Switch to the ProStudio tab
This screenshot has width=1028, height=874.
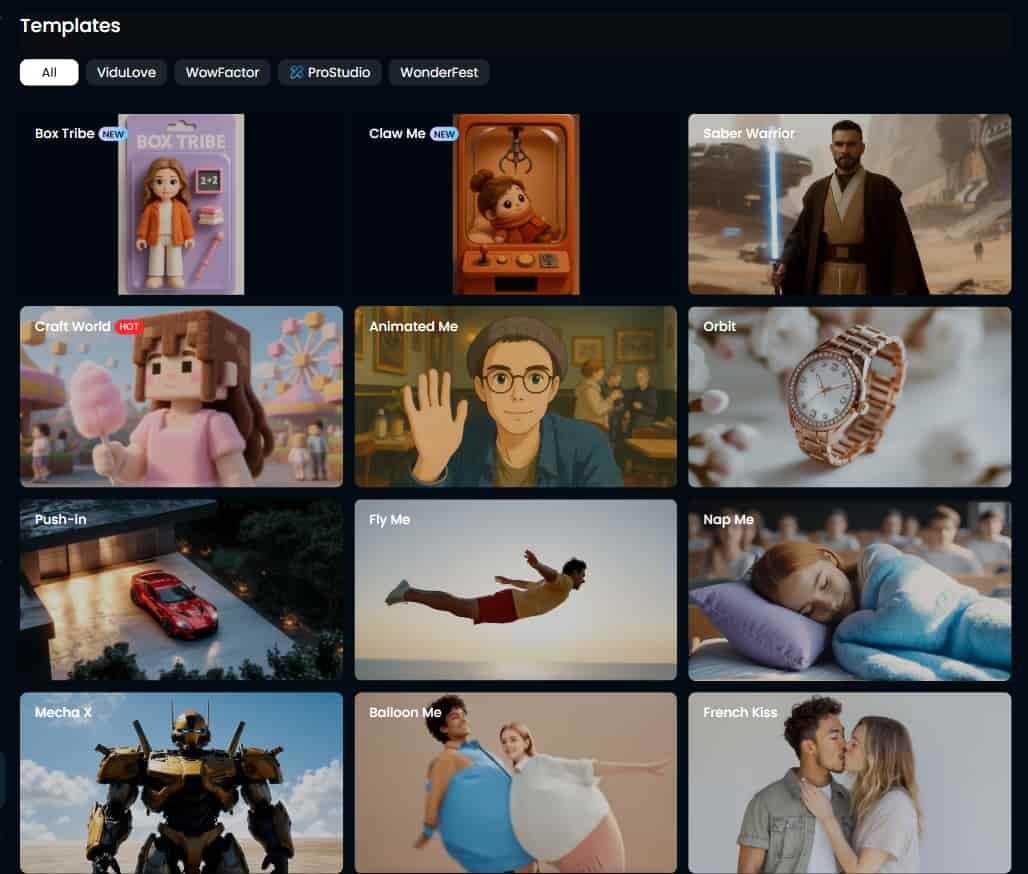[330, 72]
